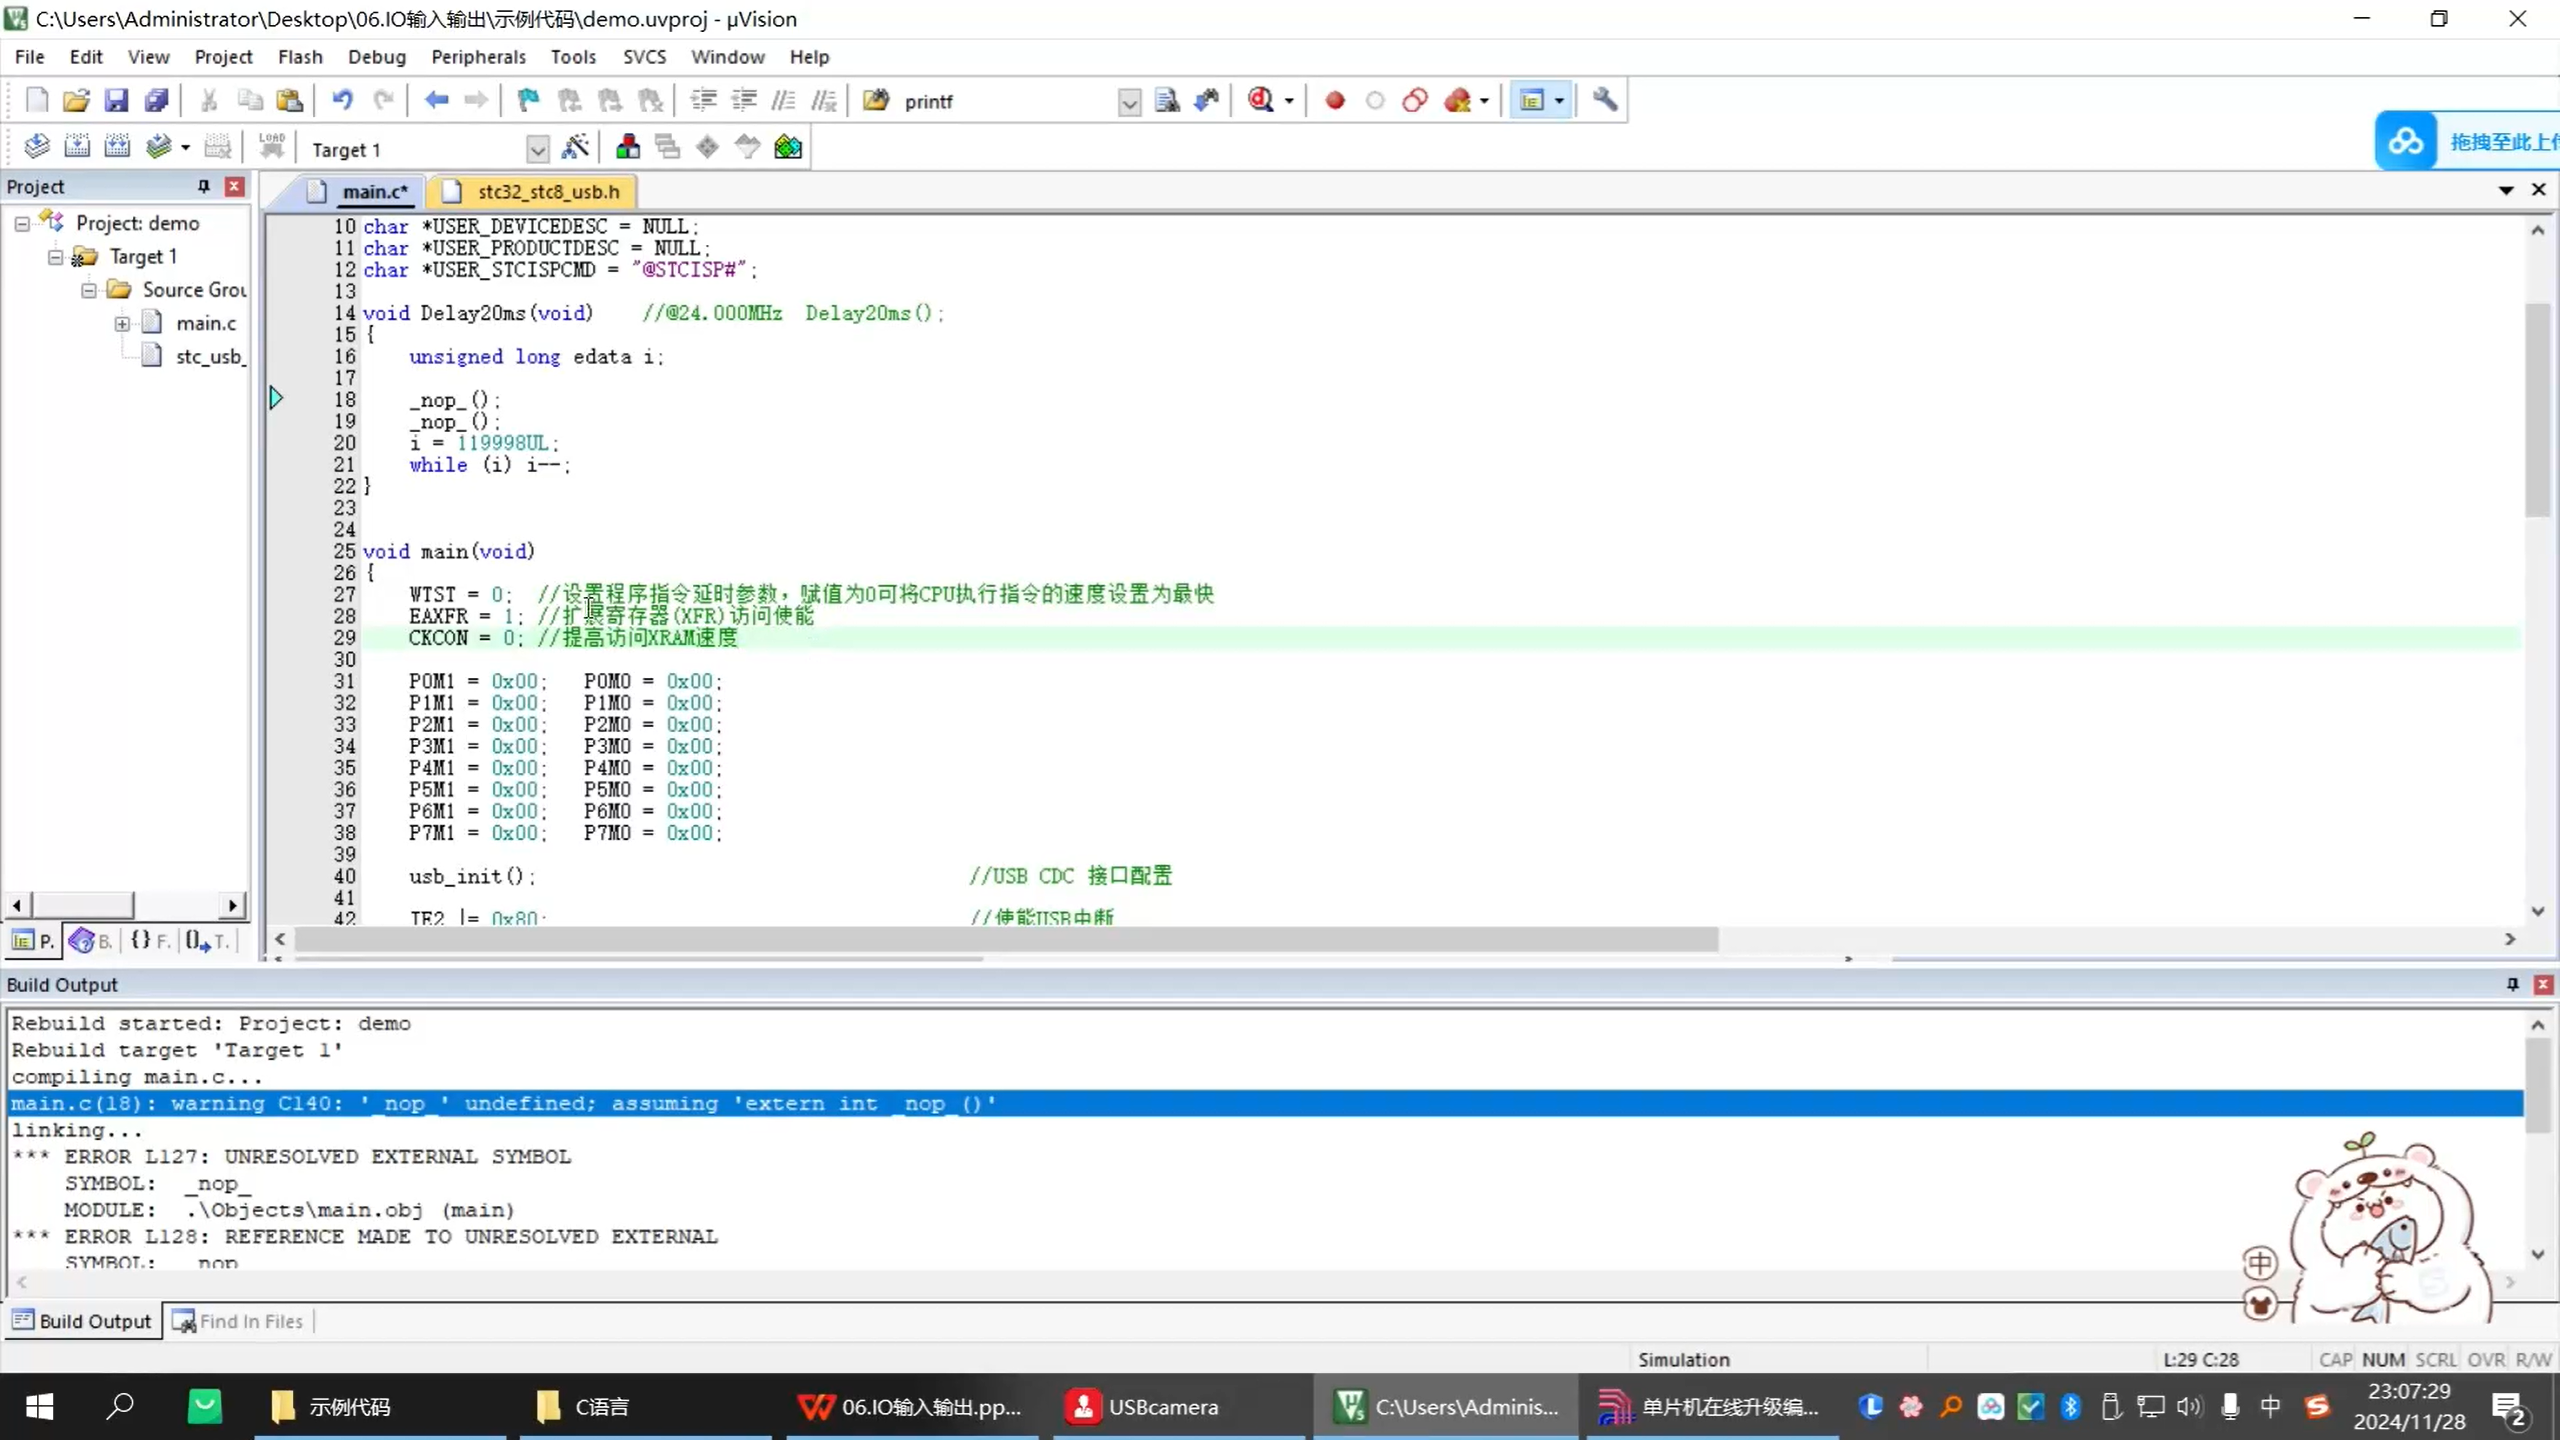Click Manage Project Items colored blocks icon
This screenshot has width=2560, height=1440.
pos(628,148)
